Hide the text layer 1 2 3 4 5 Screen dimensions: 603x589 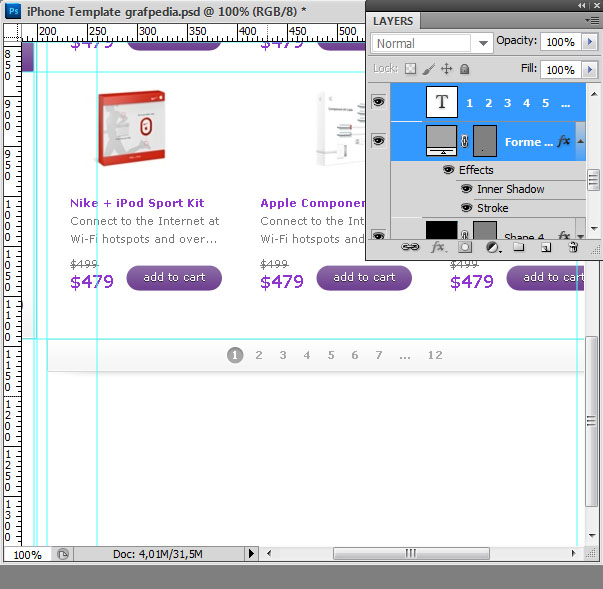(378, 102)
